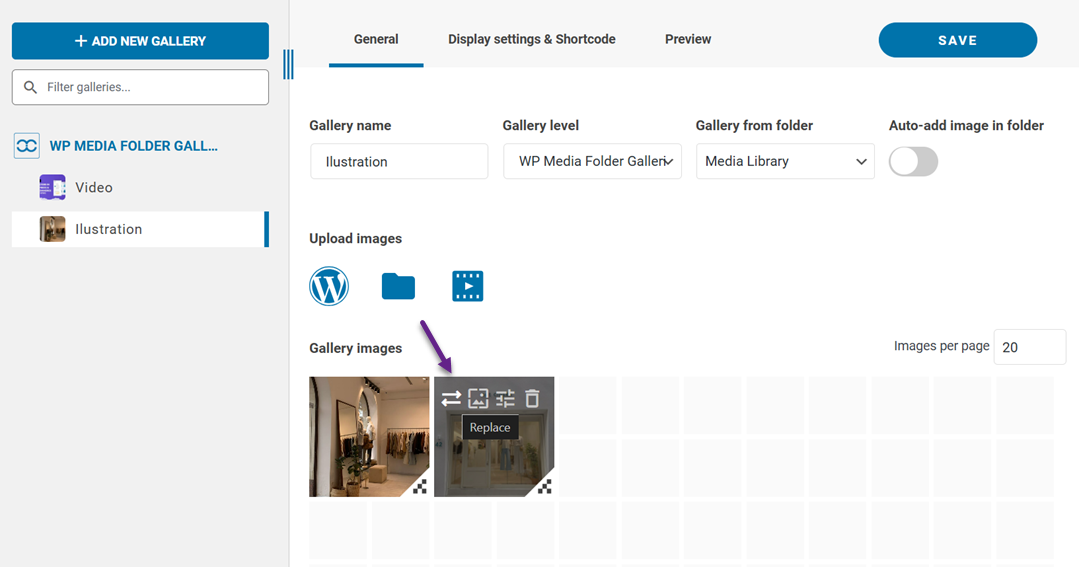Switch to Display settings & Shortcode tab
Viewport: 1079px width, 567px height.
pos(531,40)
